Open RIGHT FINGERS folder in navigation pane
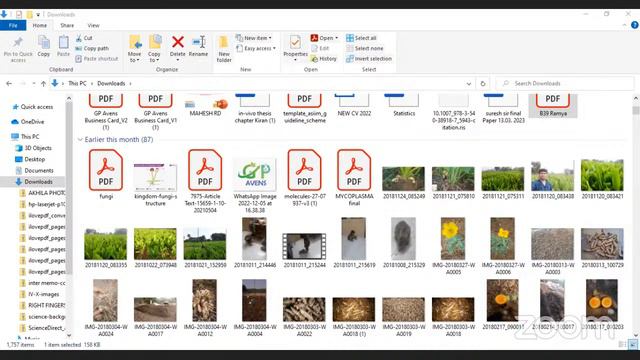Screen dimensions: 640x360 (x=47, y=305)
